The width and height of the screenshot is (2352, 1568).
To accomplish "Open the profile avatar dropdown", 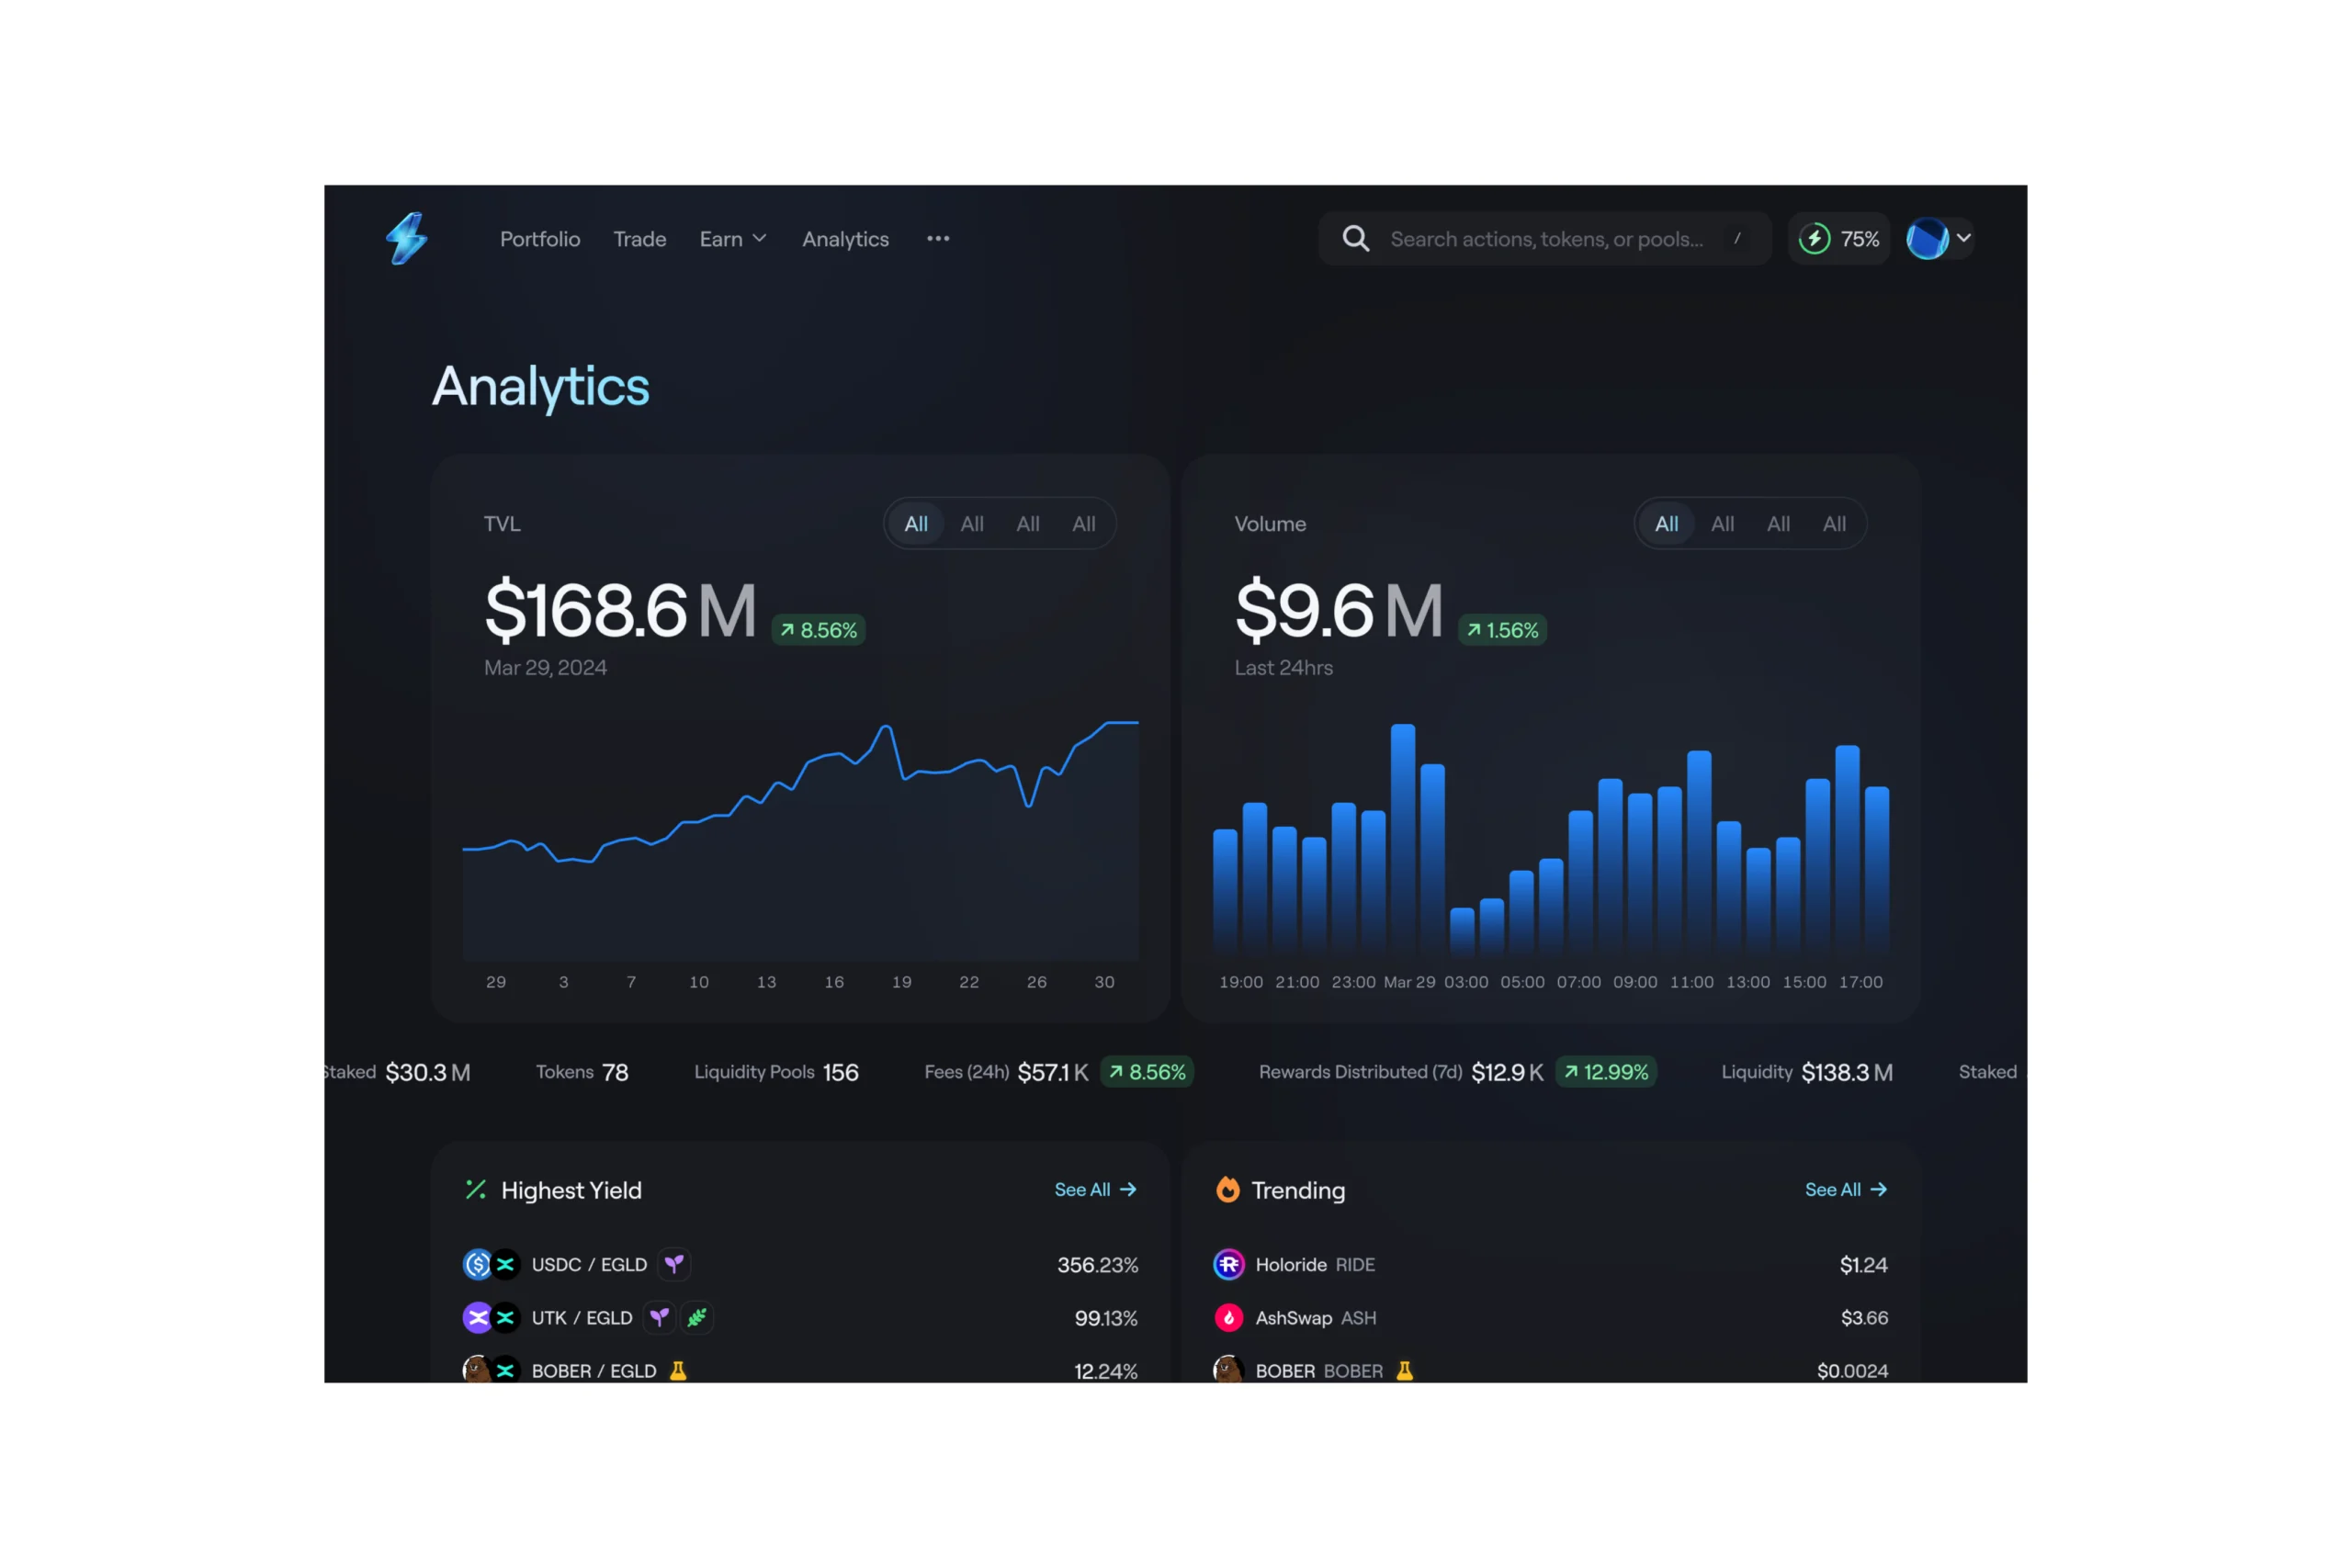I will [x=1937, y=238].
